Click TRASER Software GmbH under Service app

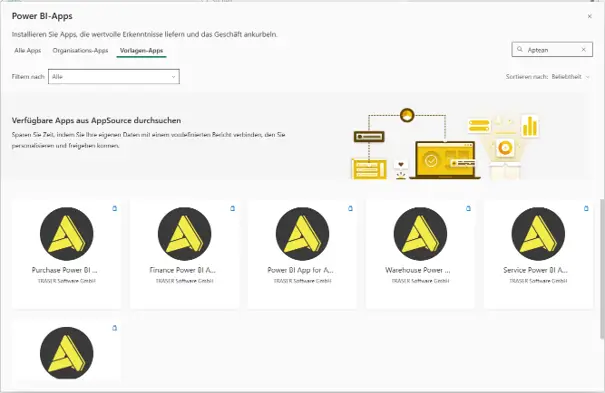point(538,281)
